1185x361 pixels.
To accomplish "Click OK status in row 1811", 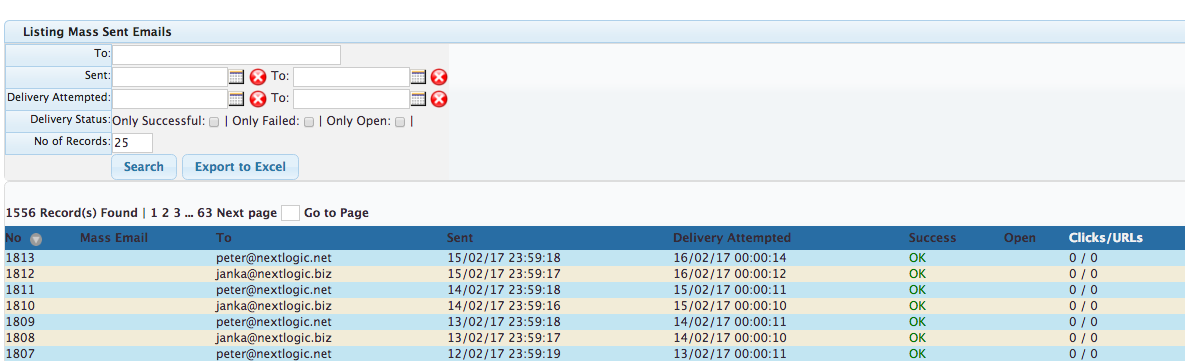I will point(917,289).
